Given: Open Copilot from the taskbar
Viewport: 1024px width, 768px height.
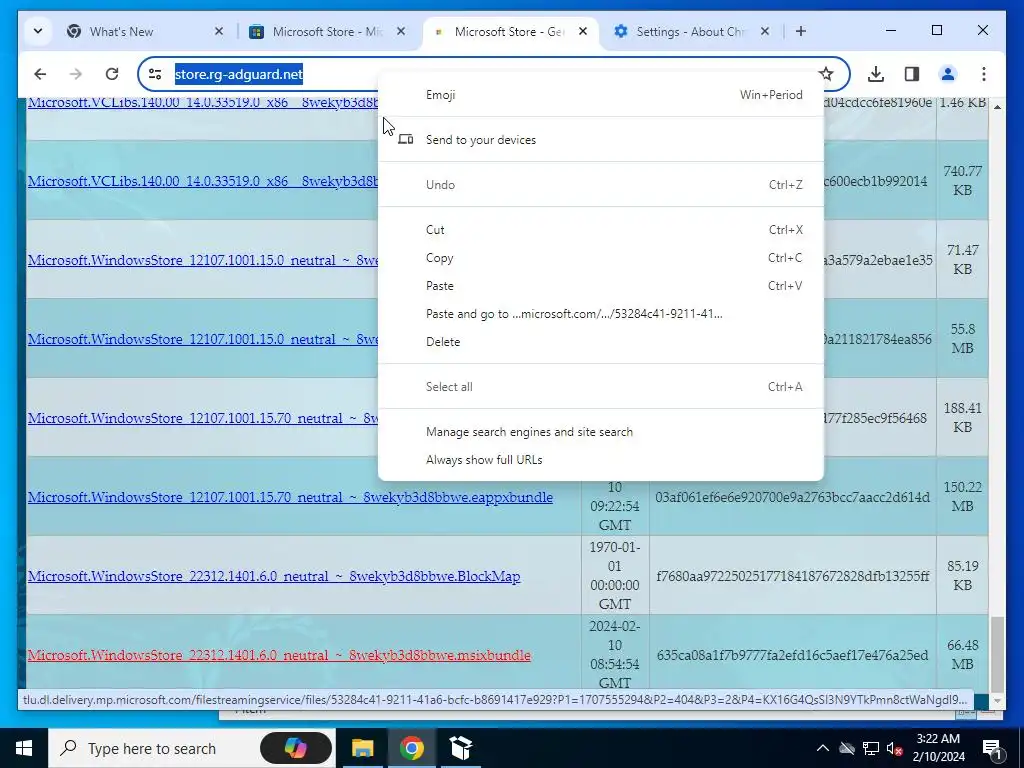Looking at the screenshot, I should coord(295,748).
